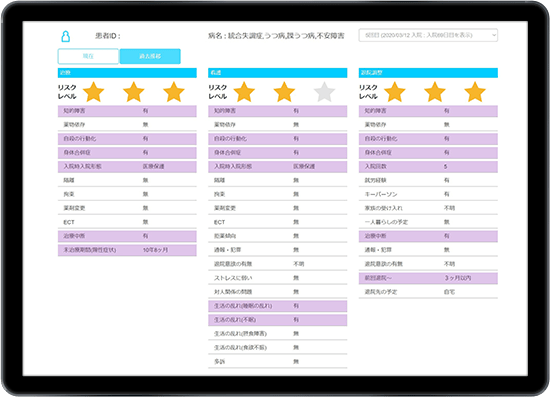Open the admission period dropdown

pos(428,35)
